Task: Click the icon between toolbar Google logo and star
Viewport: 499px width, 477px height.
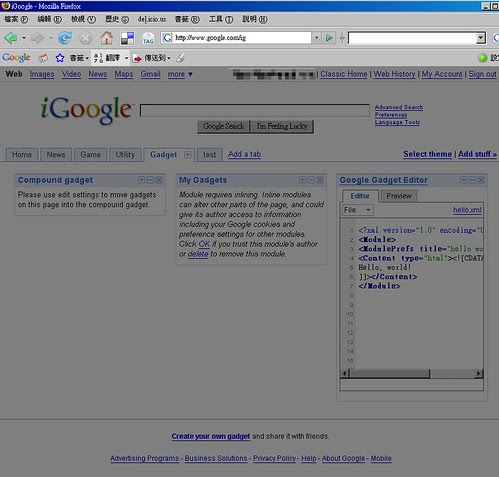Action: pyautogui.click(x=43, y=58)
